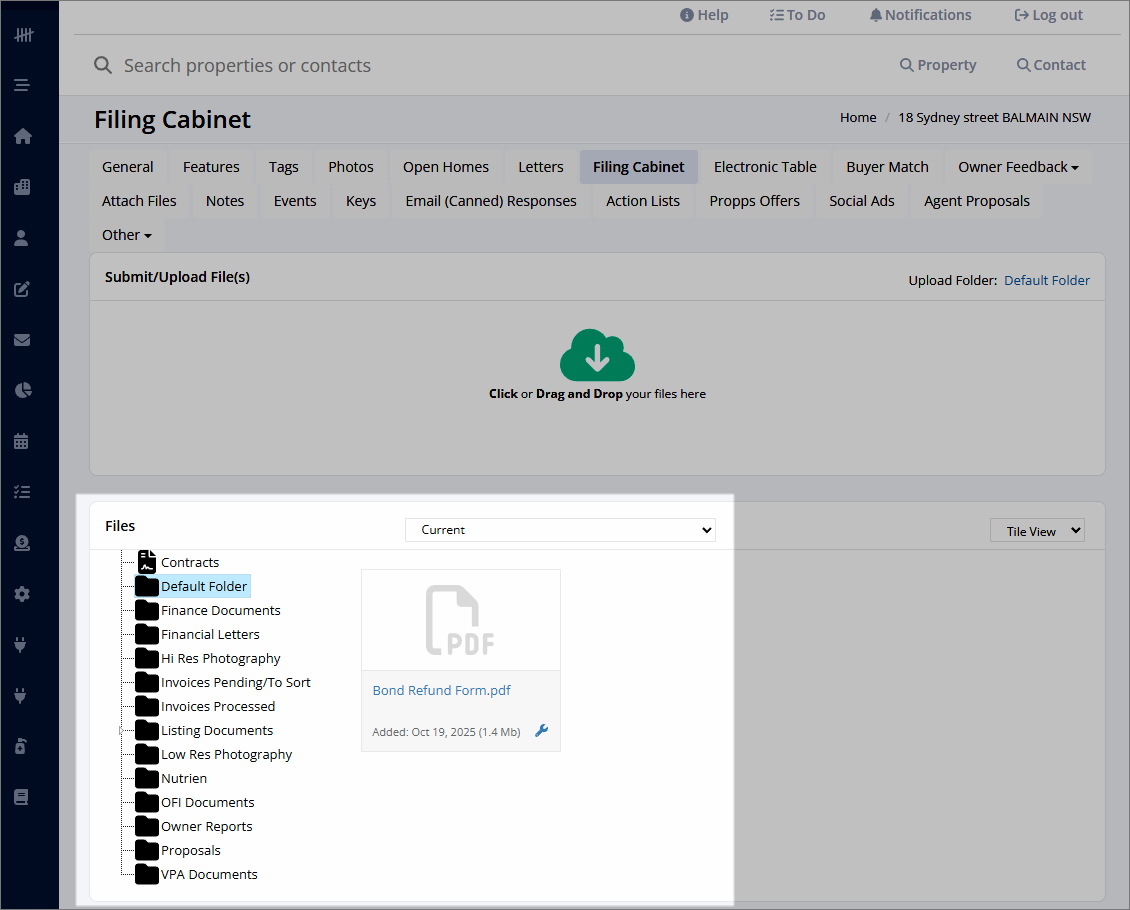Open the Propps Offers tab

(x=755, y=201)
